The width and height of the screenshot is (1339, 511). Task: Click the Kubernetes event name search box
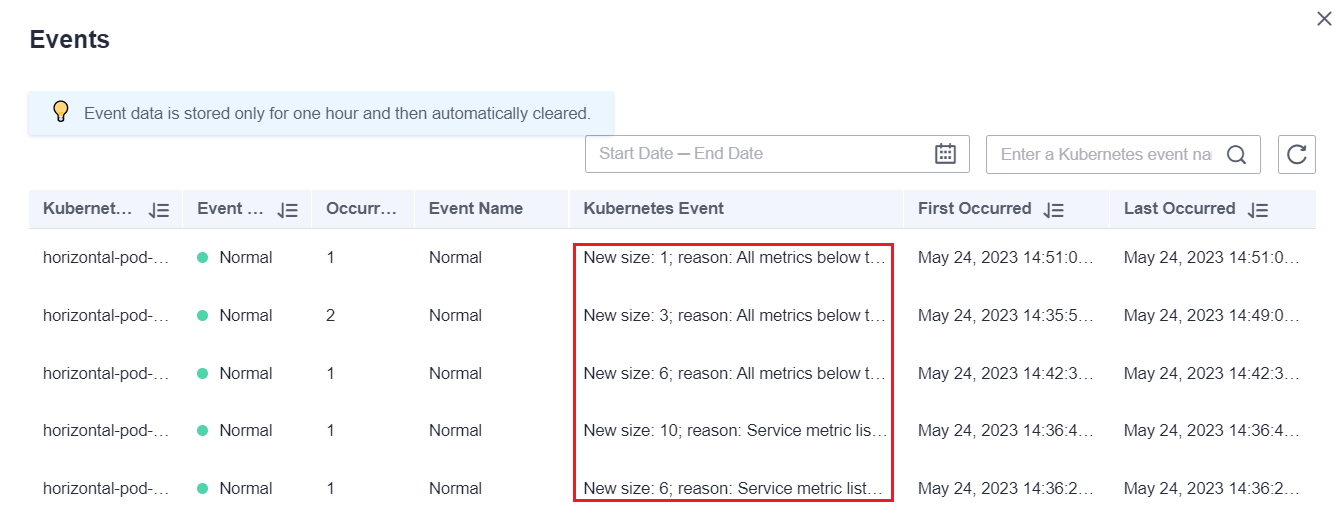1105,155
